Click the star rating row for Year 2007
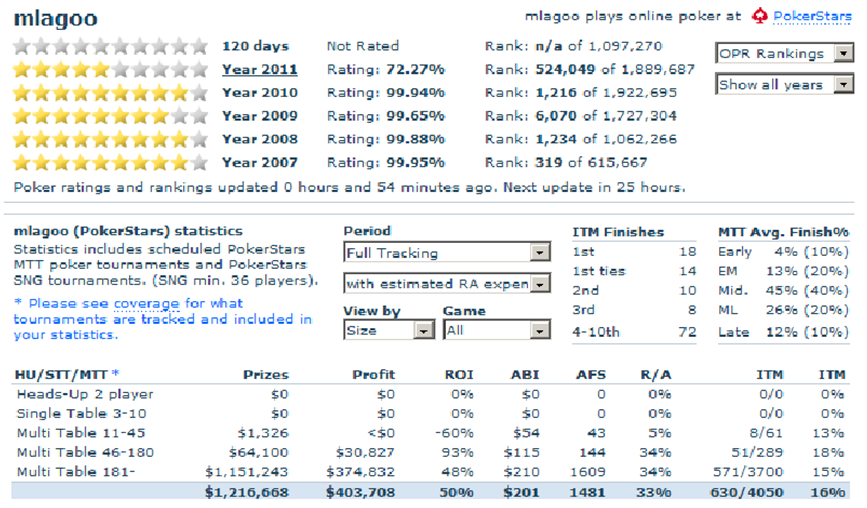867x508 pixels. 111,162
